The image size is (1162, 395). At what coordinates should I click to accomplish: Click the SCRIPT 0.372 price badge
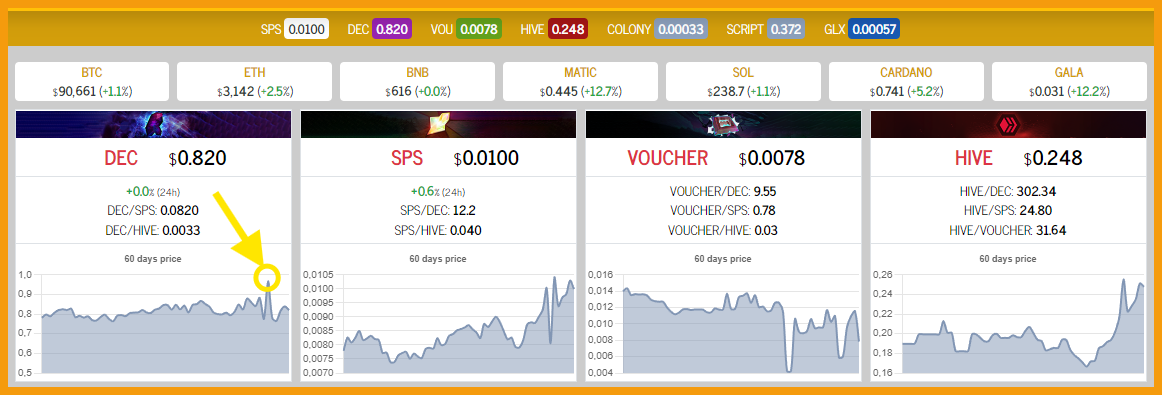tap(786, 30)
